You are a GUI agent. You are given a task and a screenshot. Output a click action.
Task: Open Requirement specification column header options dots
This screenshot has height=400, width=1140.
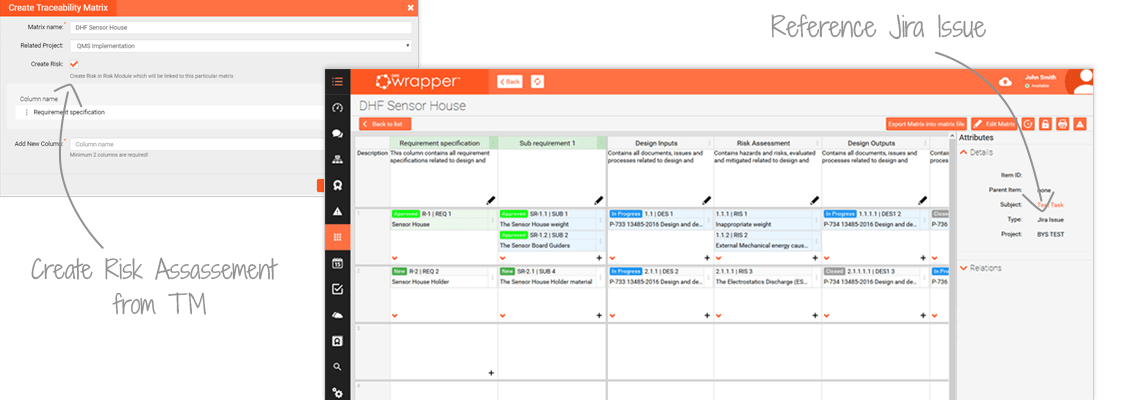[494, 143]
